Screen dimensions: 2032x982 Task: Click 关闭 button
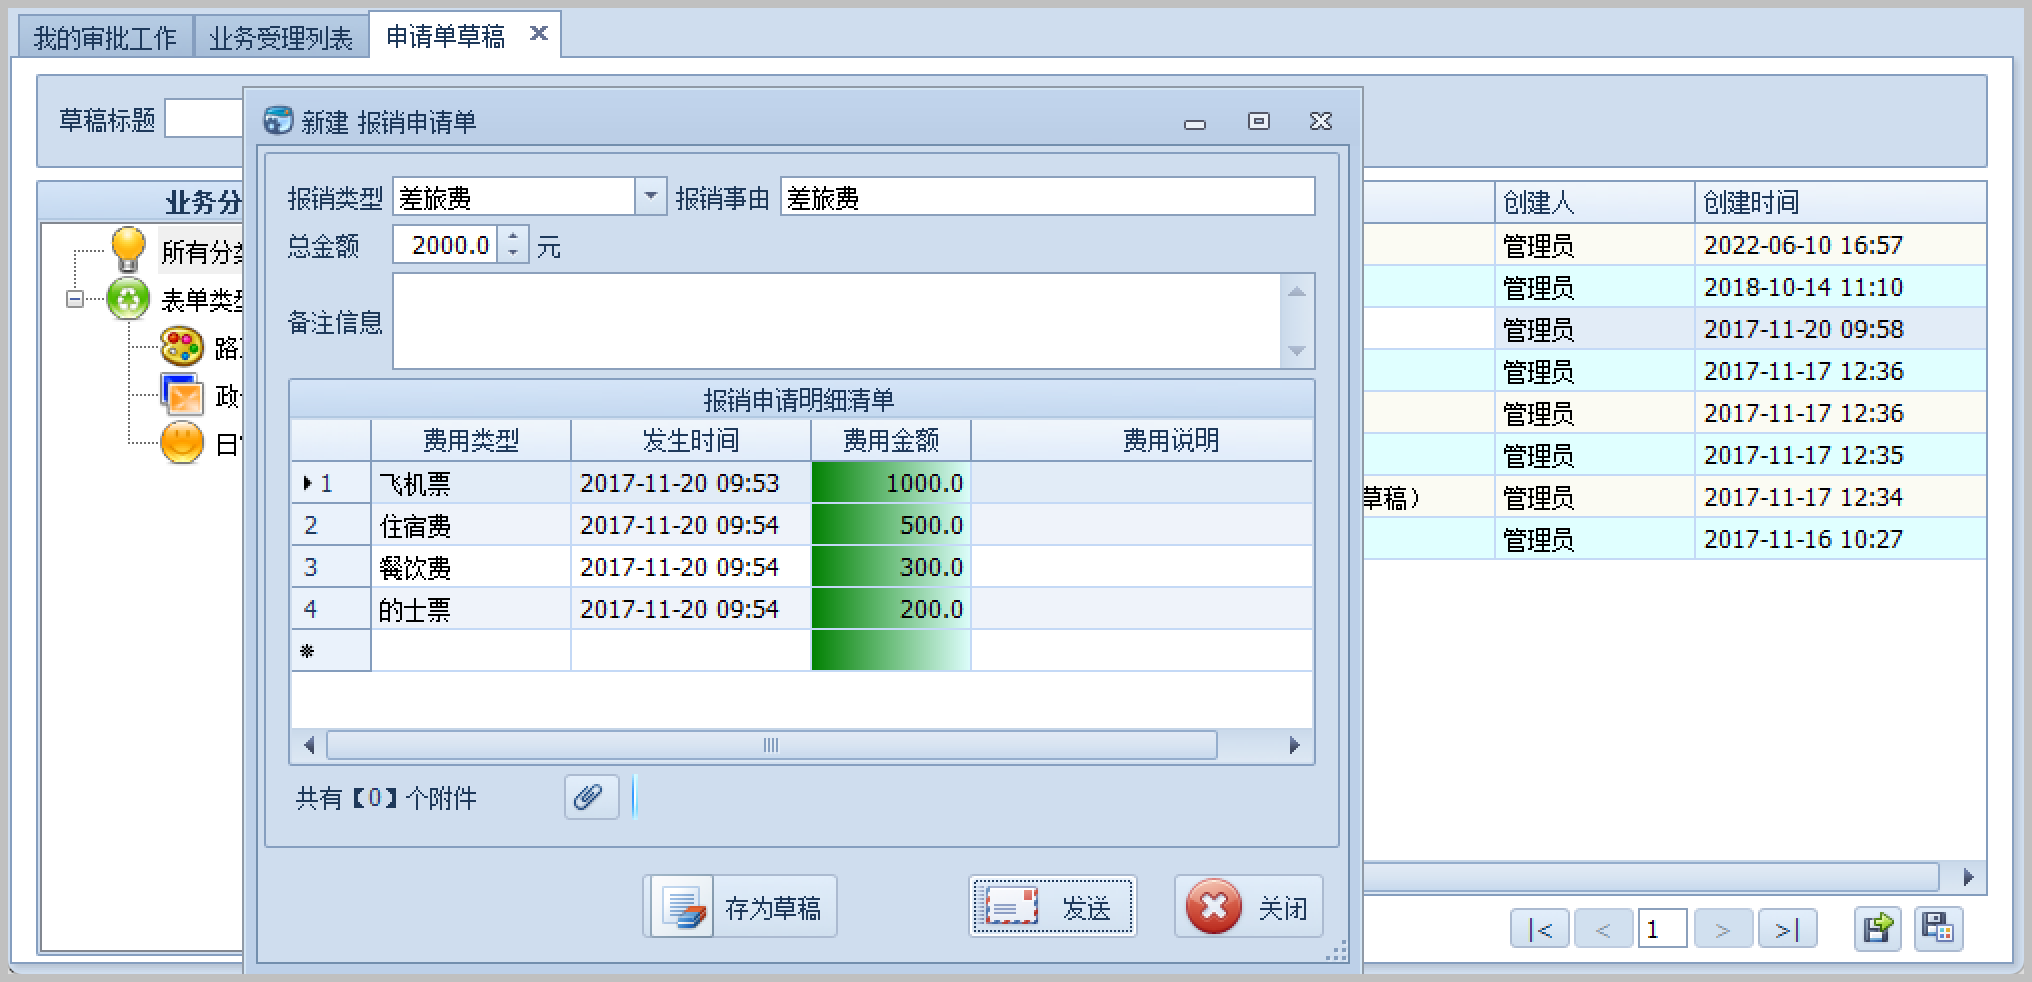click(x=1249, y=907)
